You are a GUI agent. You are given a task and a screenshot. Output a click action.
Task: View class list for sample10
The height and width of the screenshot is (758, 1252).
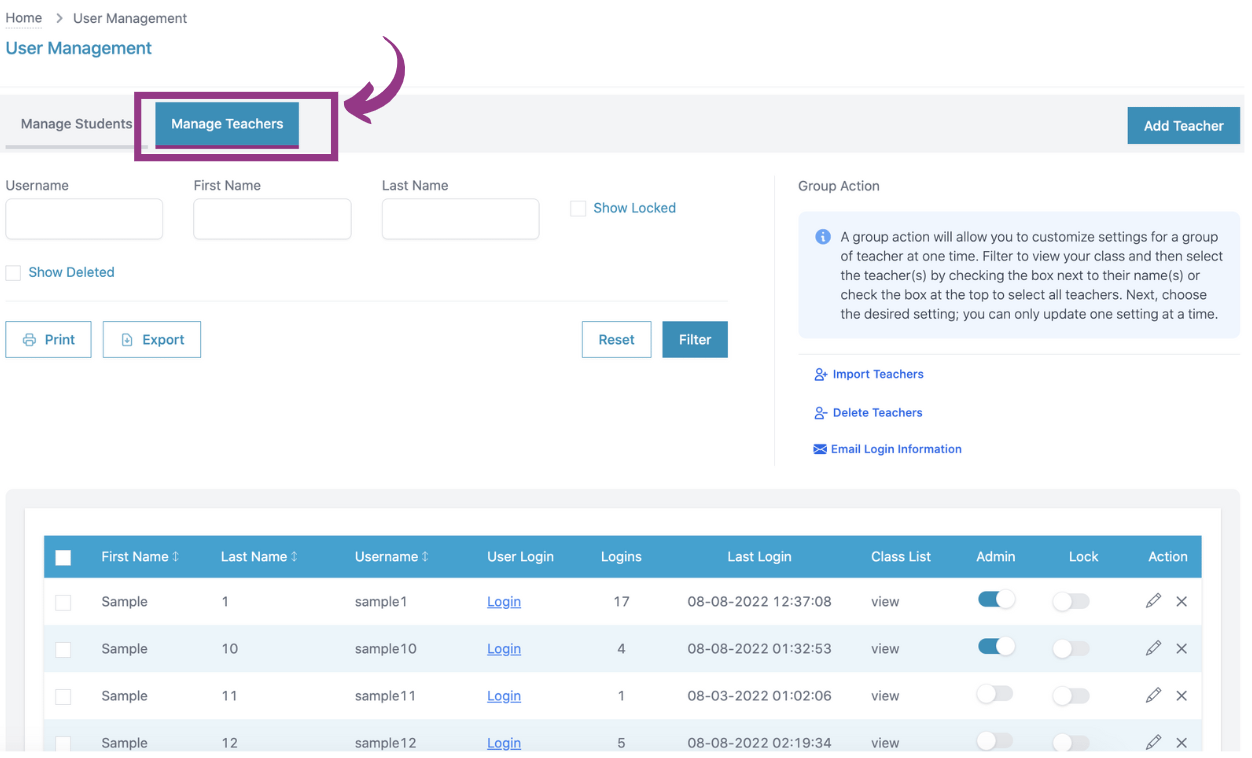coord(885,648)
